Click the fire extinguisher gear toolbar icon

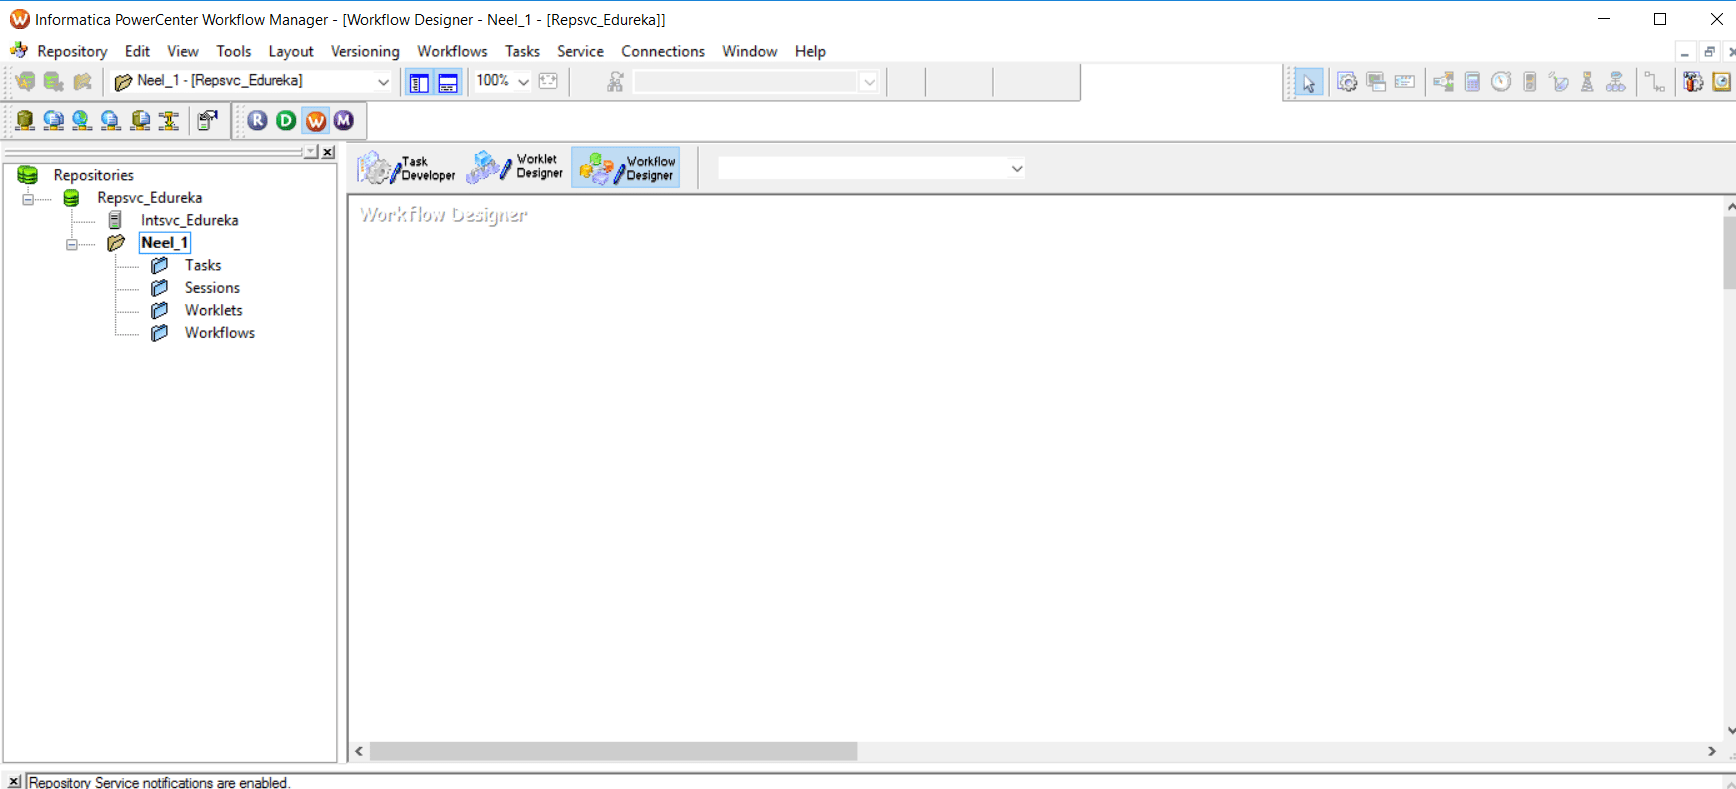(1693, 82)
